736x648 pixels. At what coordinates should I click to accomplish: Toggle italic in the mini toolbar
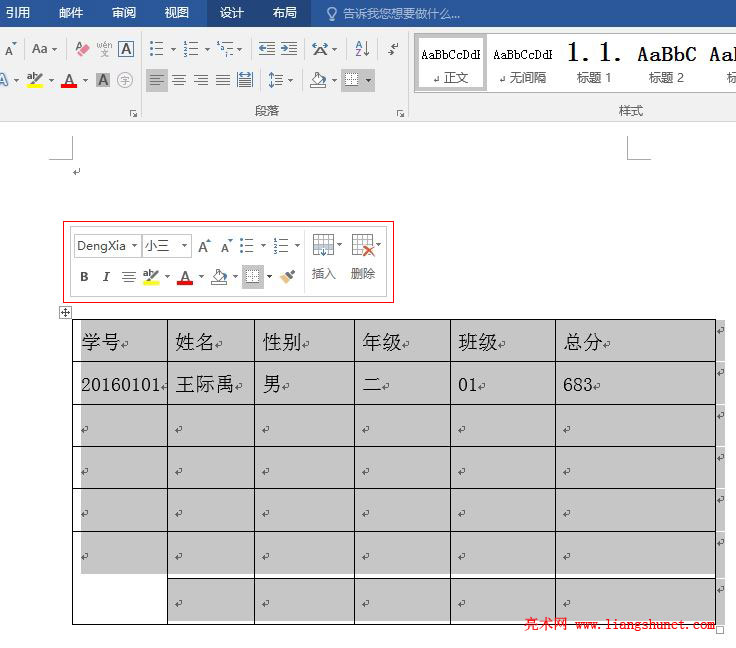pos(106,277)
